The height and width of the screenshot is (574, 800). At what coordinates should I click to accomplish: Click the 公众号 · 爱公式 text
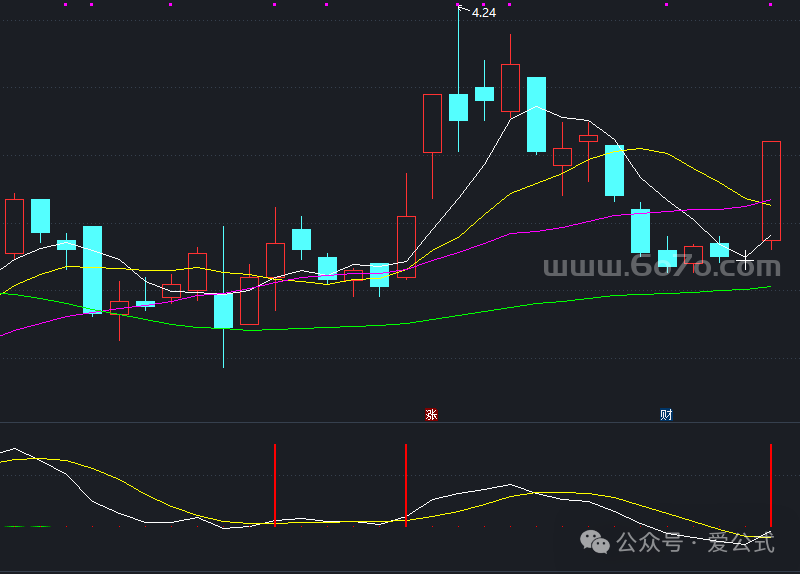(x=696, y=543)
